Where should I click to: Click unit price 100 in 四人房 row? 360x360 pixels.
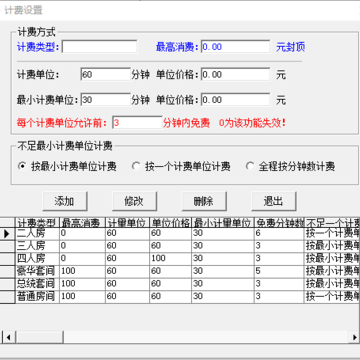(x=170, y=259)
